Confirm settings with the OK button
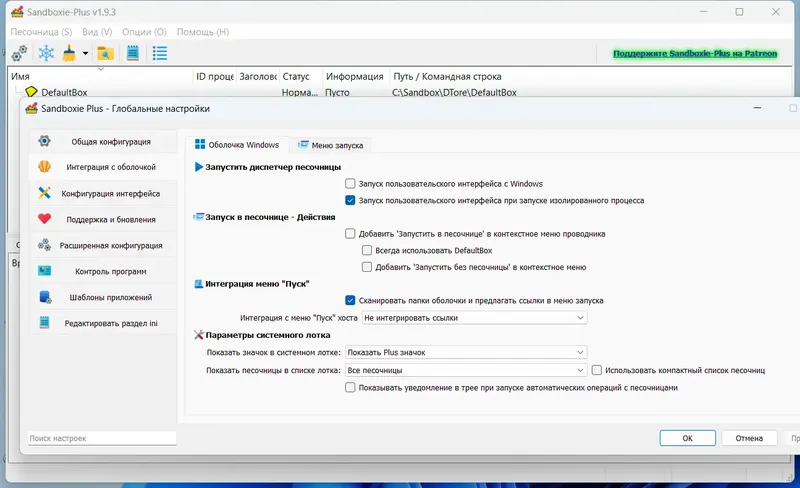Screen dimensions: 800x488 tap(687, 438)
